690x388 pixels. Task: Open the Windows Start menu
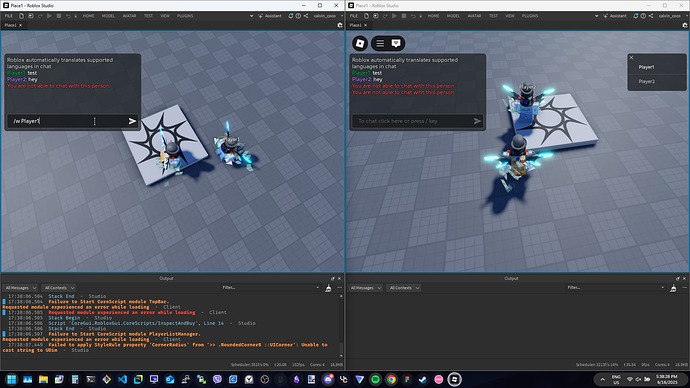[x=11, y=379]
